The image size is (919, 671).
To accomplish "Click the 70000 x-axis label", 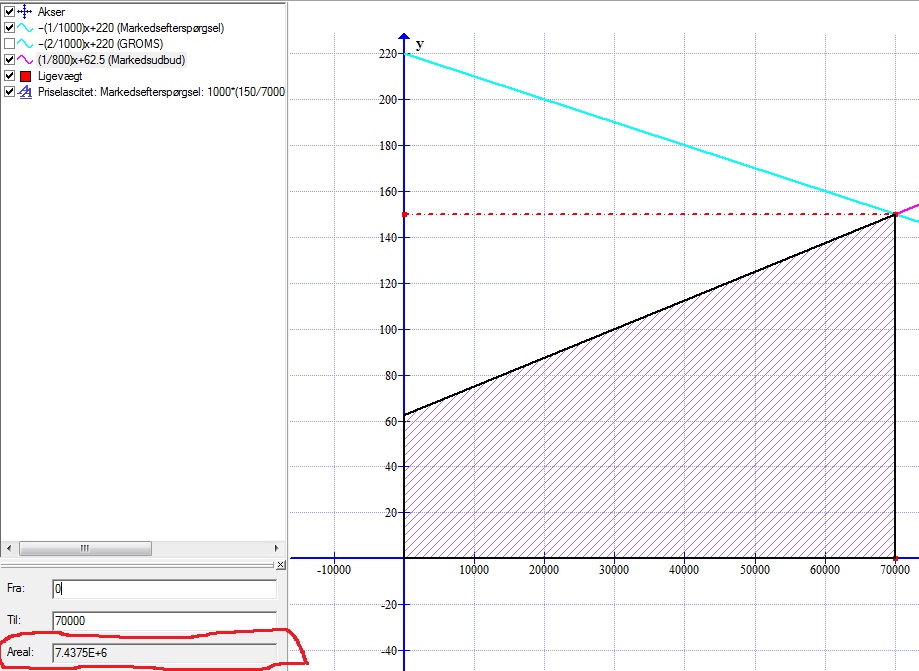I will [895, 570].
